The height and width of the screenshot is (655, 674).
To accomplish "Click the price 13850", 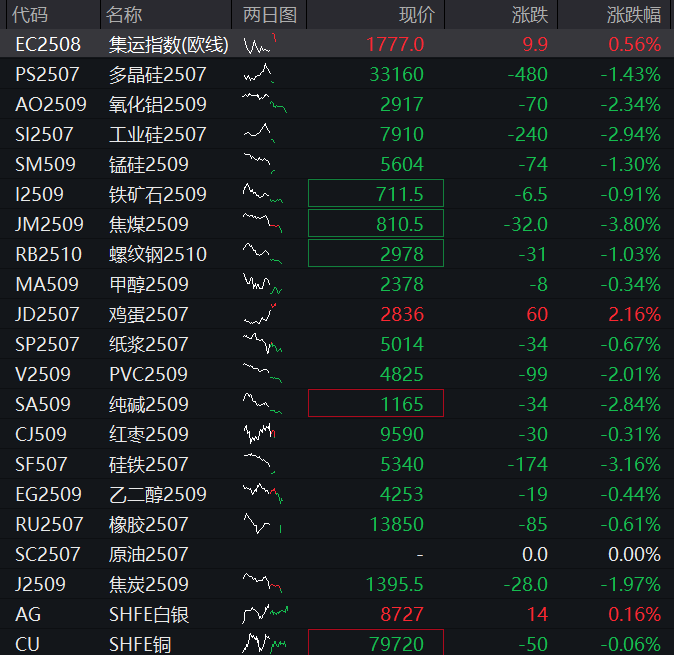I will (397, 524).
